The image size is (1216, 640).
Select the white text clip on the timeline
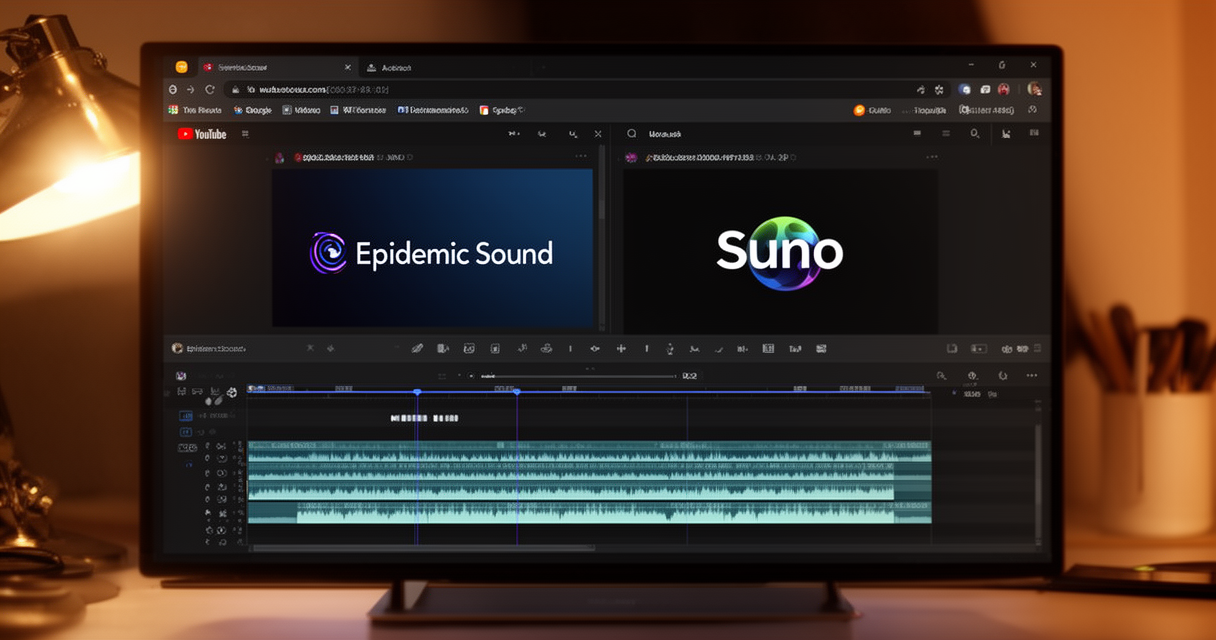(x=424, y=418)
